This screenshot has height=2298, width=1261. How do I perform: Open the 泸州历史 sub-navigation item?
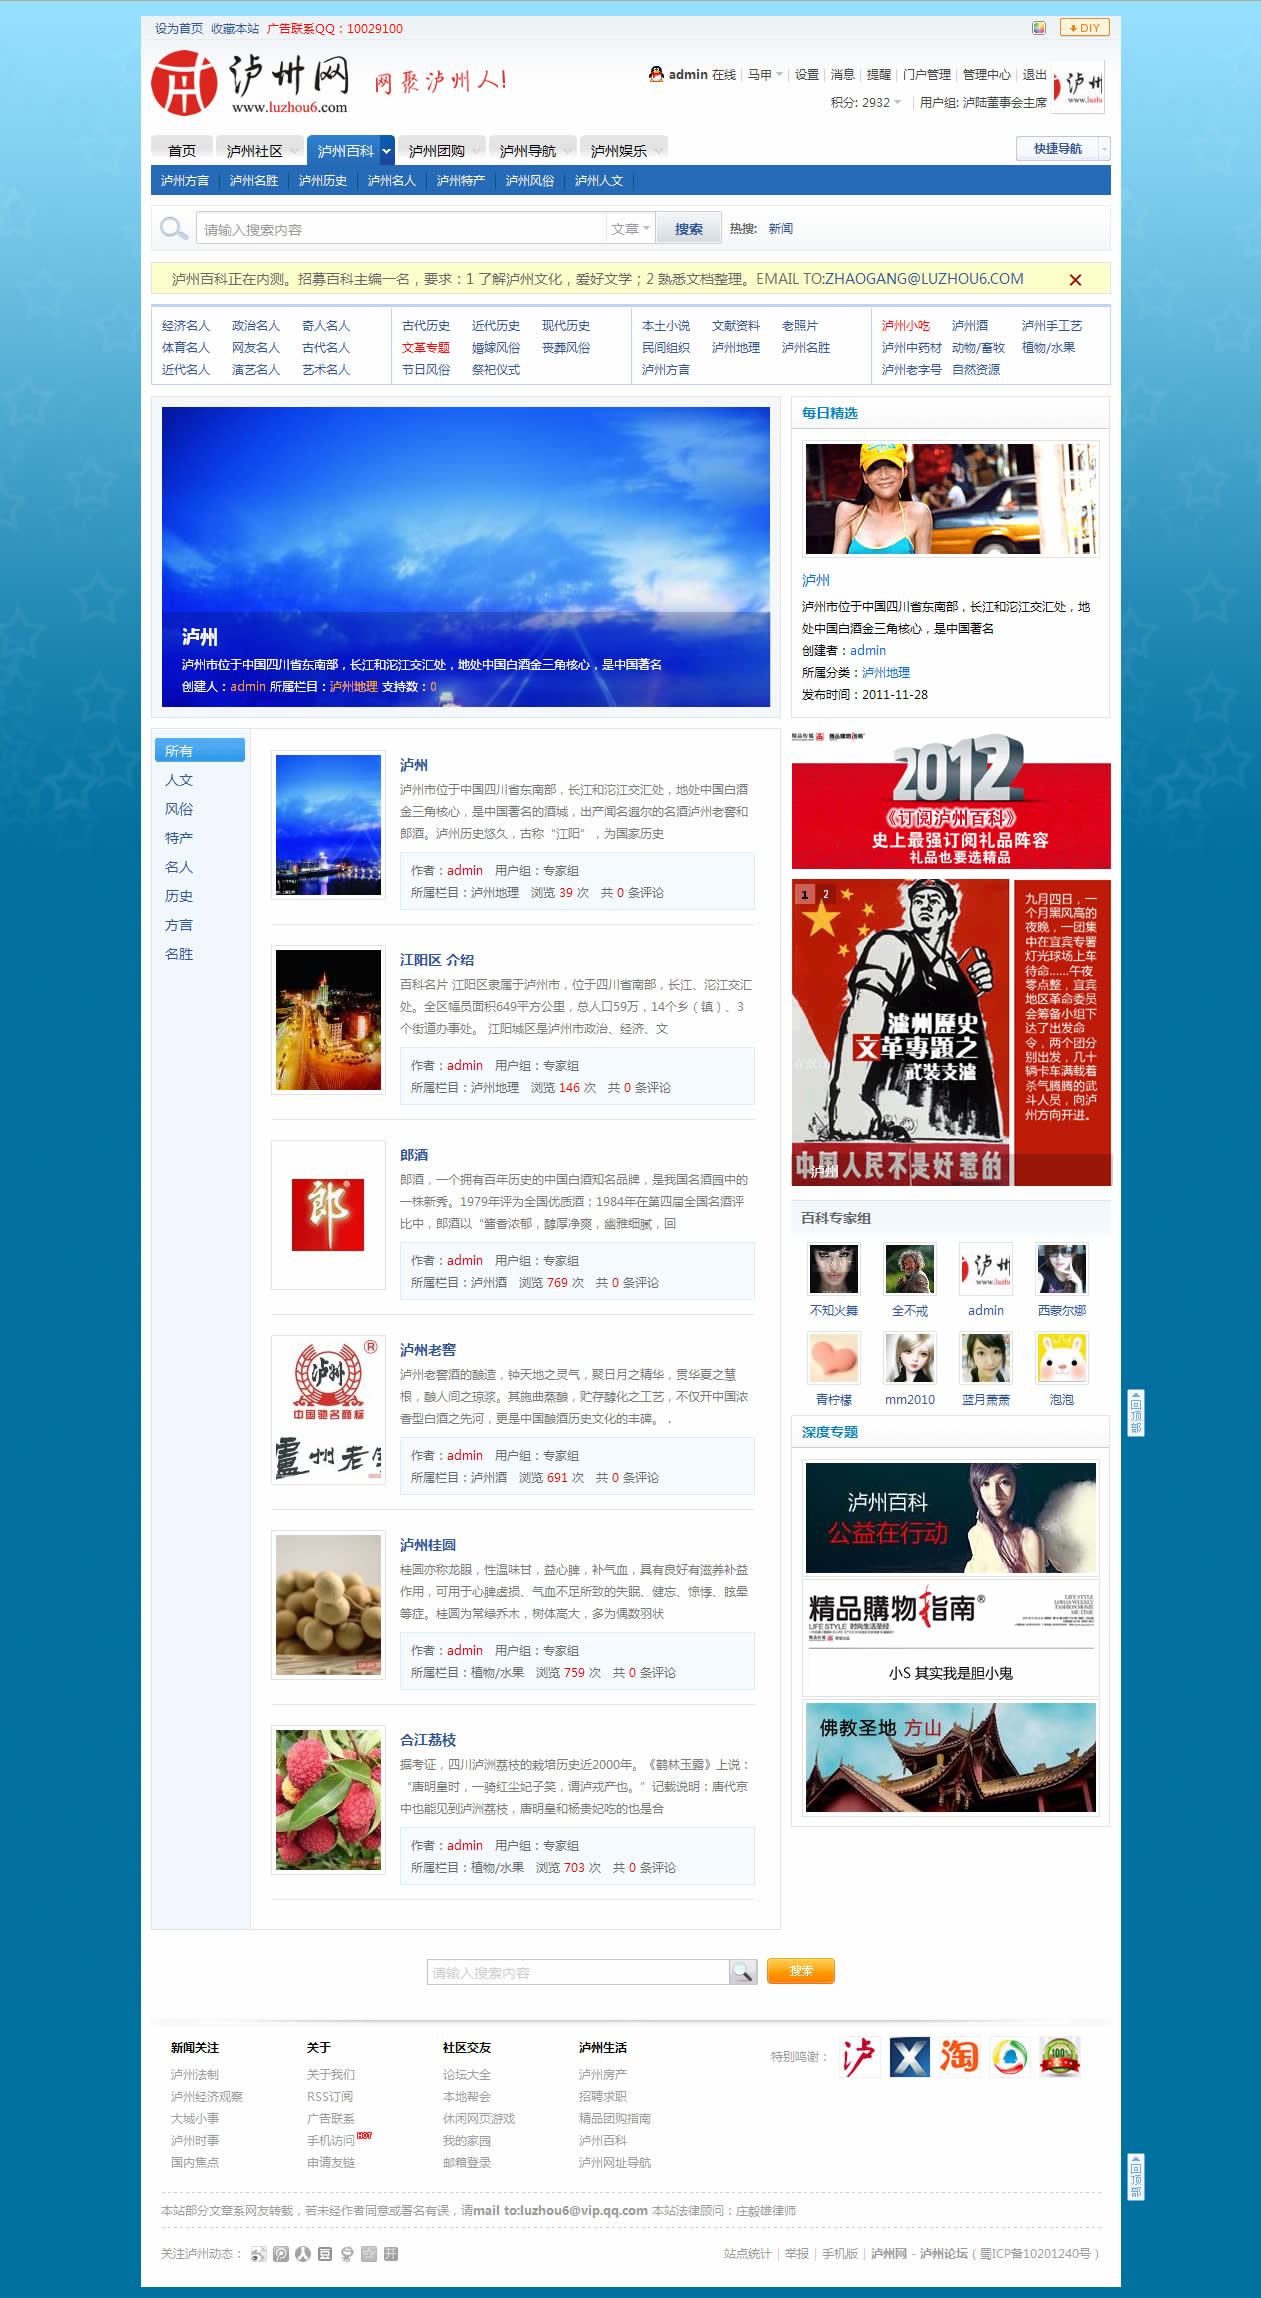point(323,181)
